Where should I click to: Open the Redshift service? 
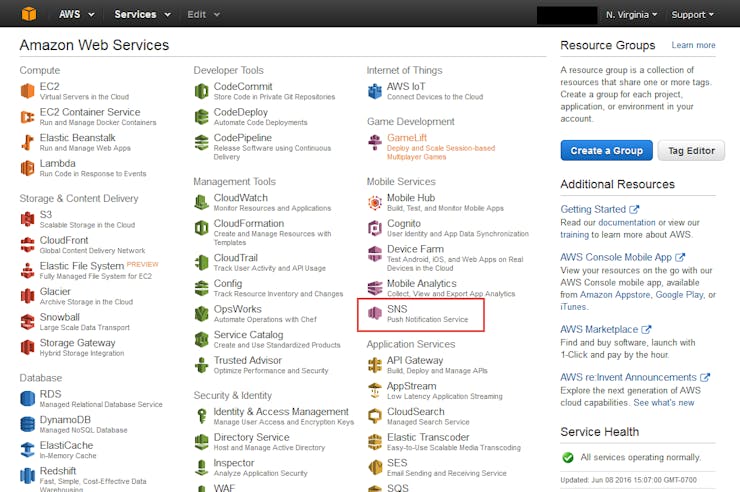click(x=58, y=471)
